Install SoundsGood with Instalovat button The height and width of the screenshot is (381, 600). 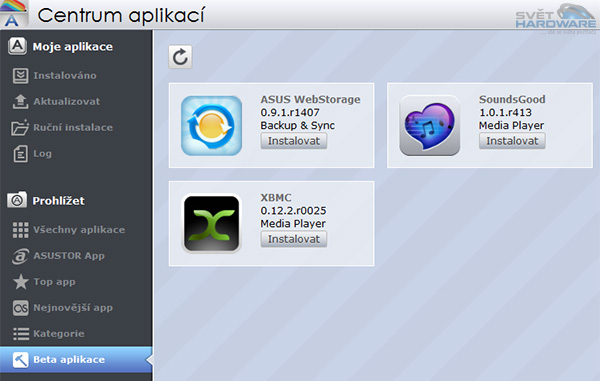pos(512,141)
